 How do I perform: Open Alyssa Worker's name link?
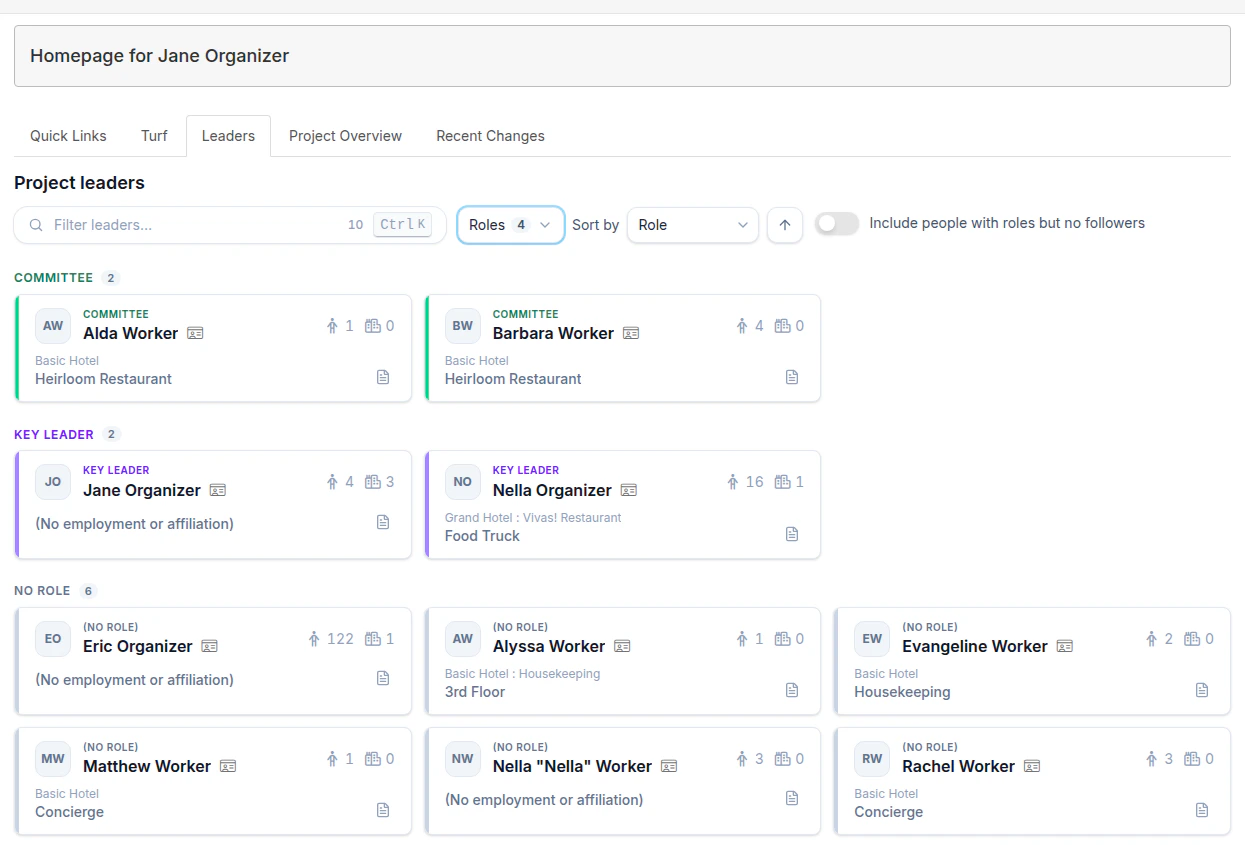click(549, 646)
